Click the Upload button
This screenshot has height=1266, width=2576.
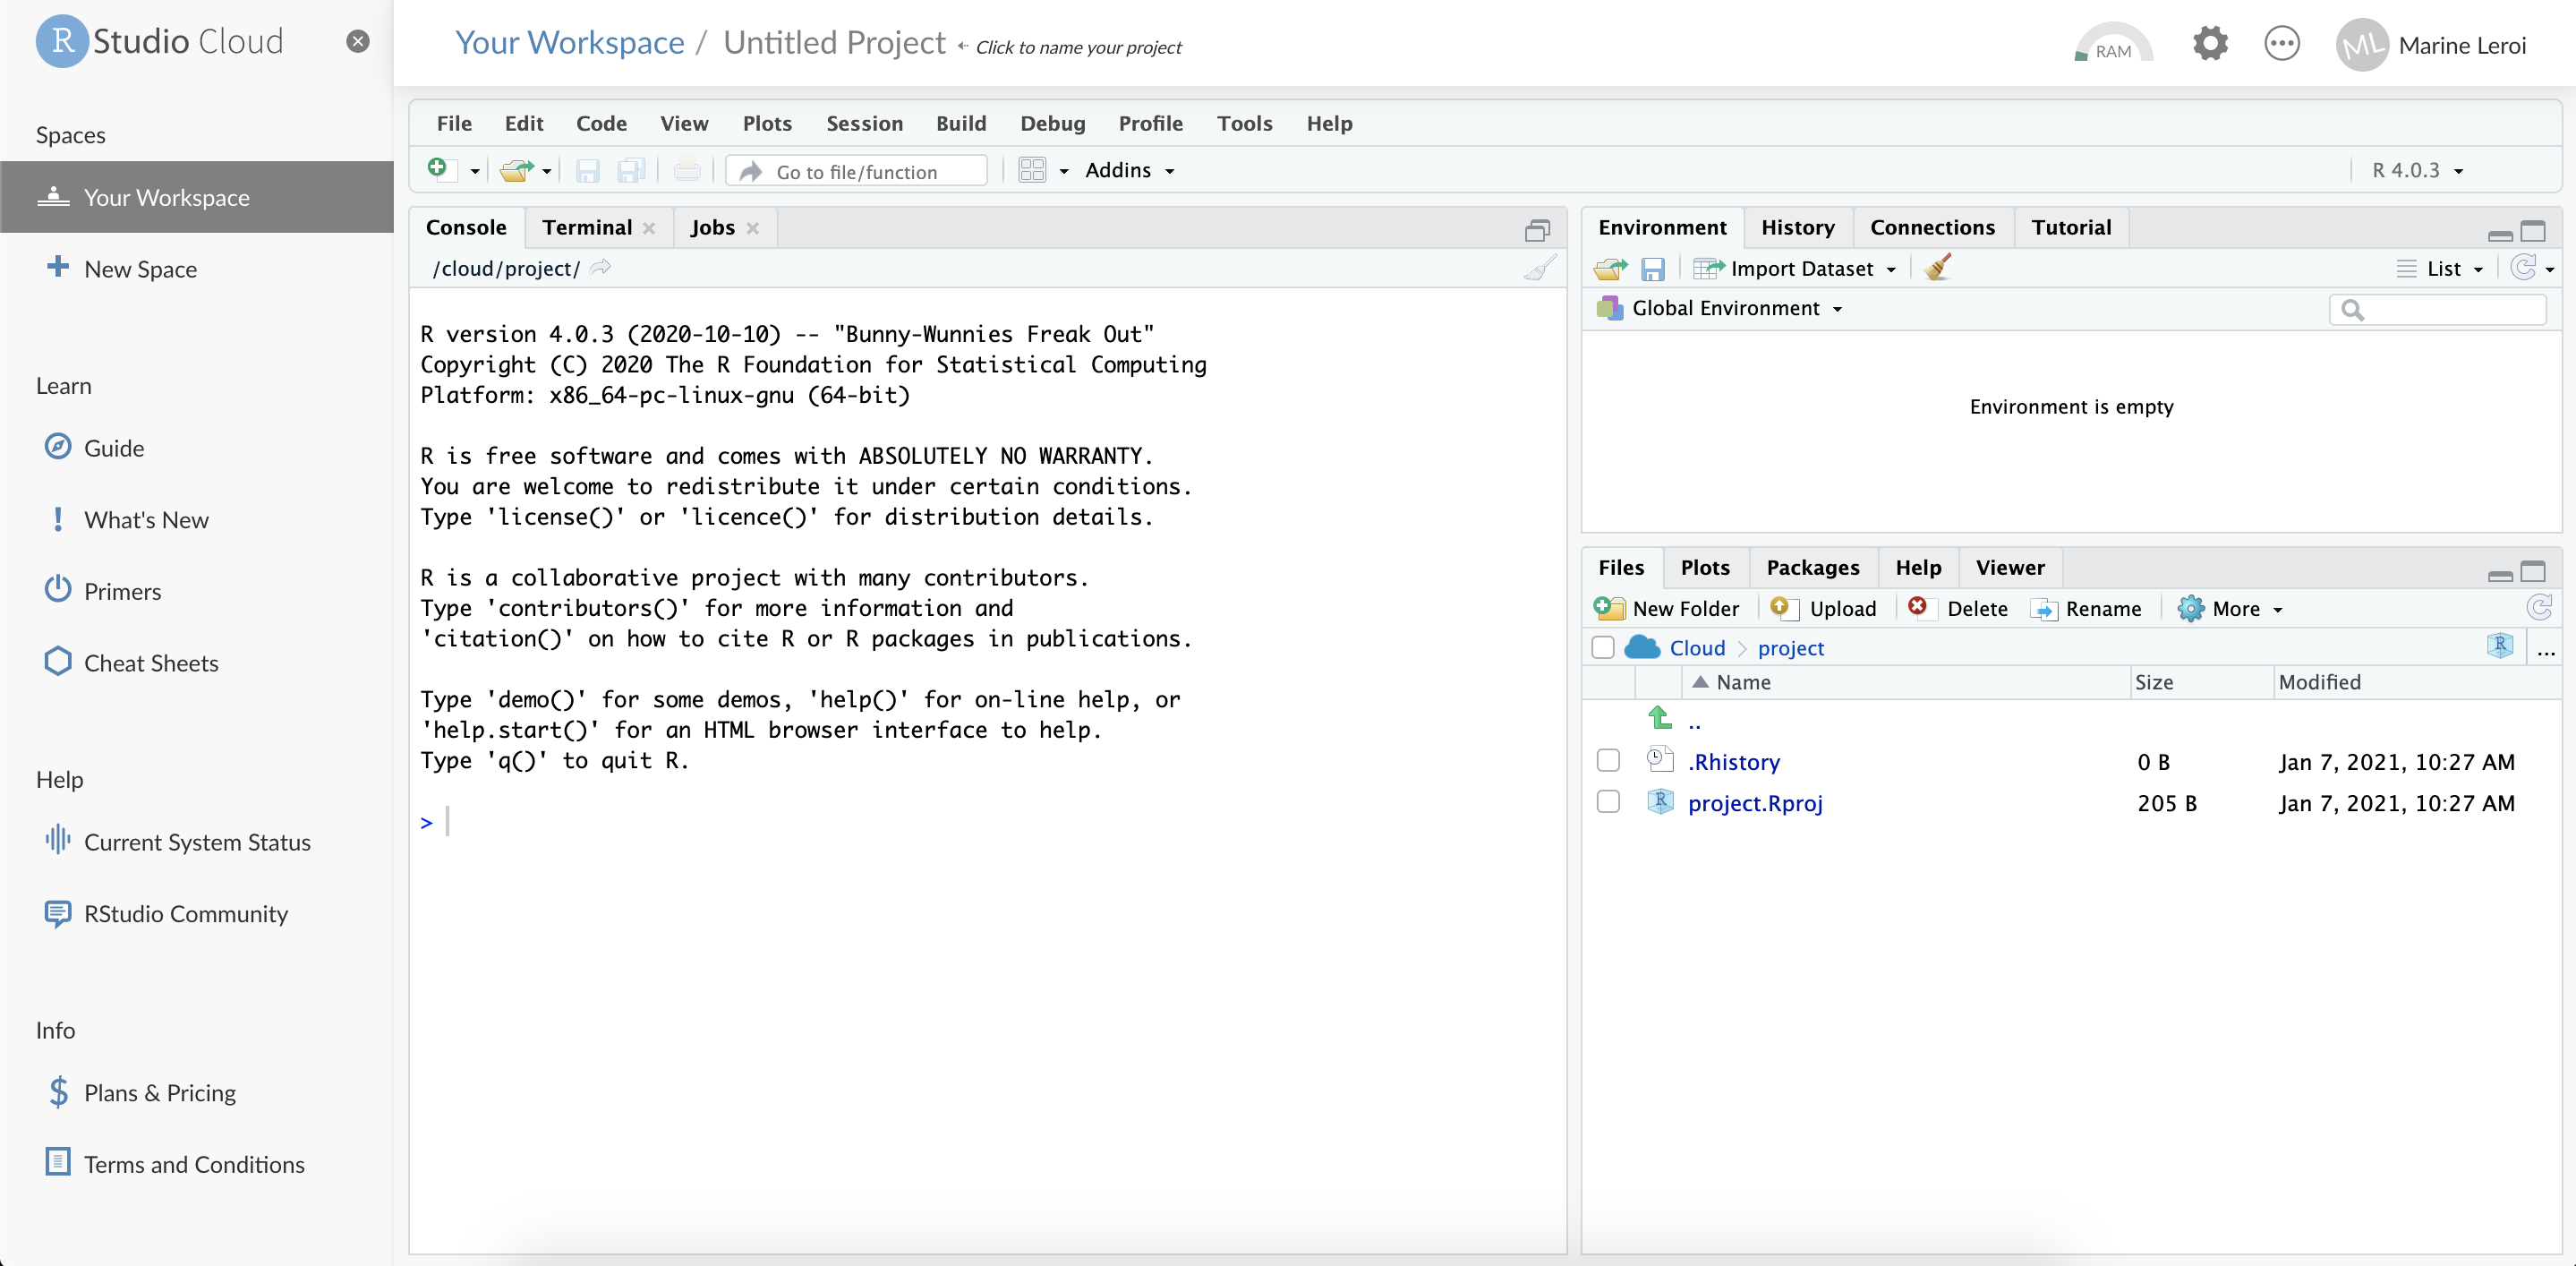pyautogui.click(x=1823, y=608)
